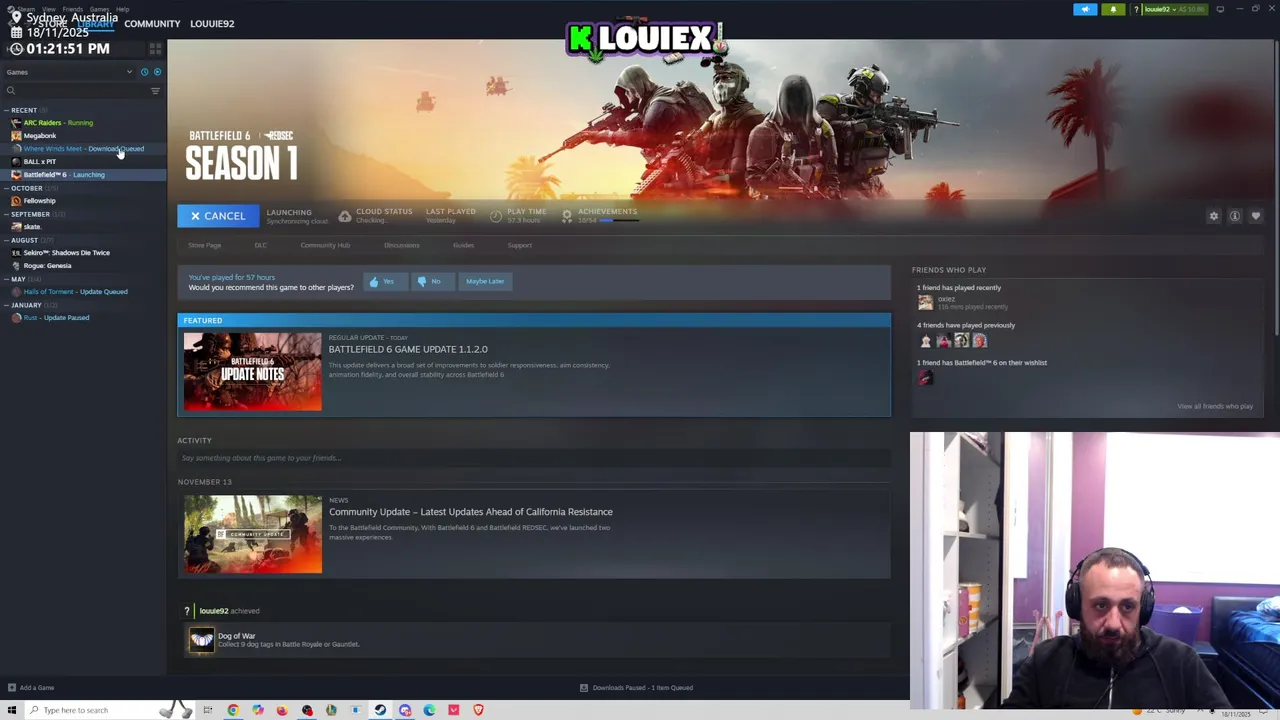Select Where Winds Meet in library

(83, 149)
